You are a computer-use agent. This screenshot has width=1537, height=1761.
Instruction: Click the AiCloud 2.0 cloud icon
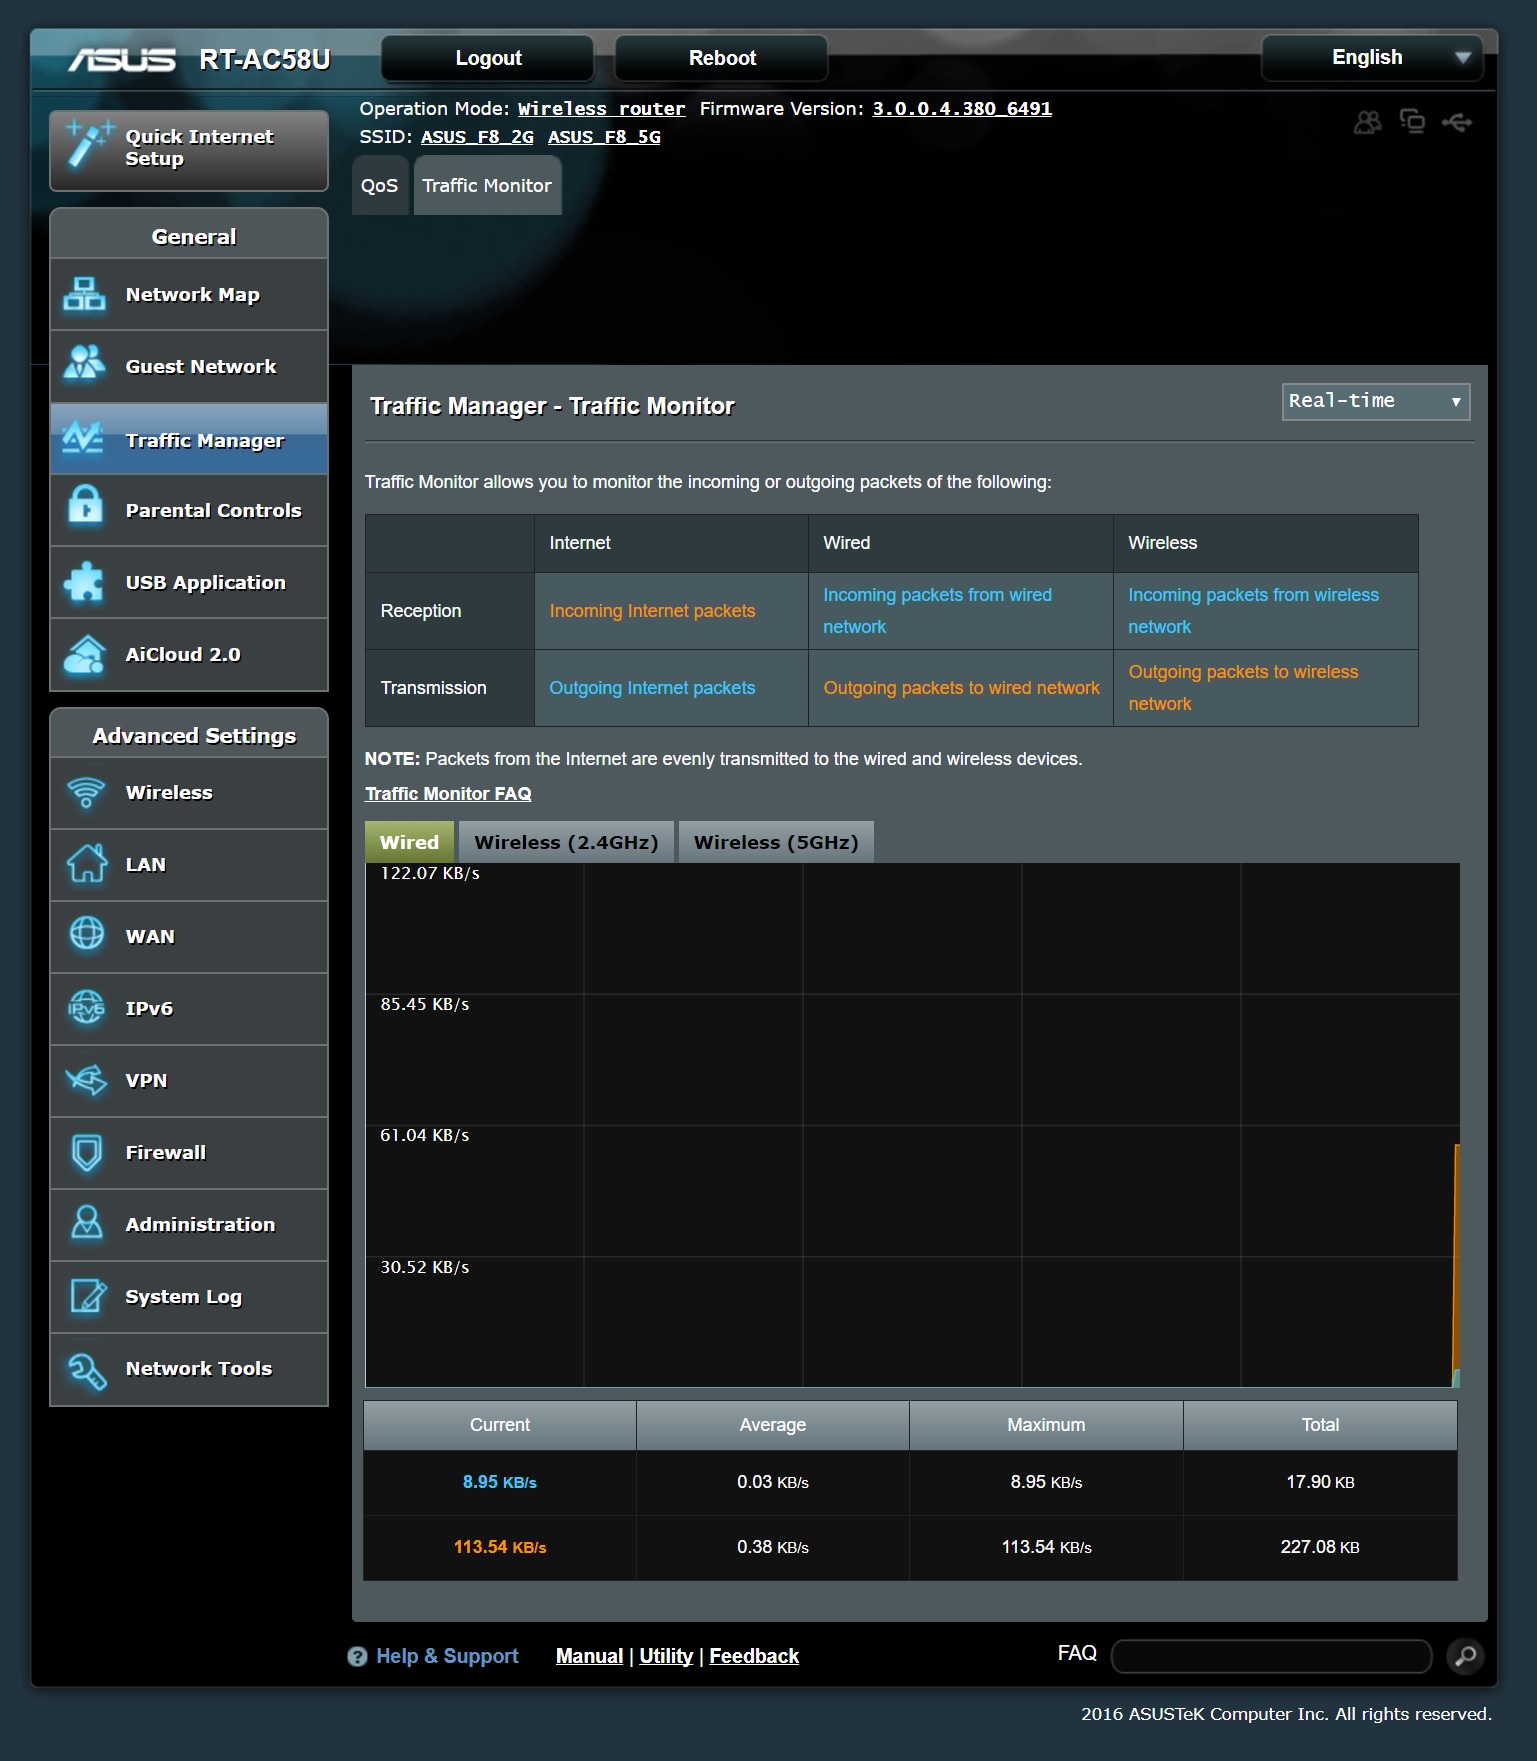[x=85, y=654]
